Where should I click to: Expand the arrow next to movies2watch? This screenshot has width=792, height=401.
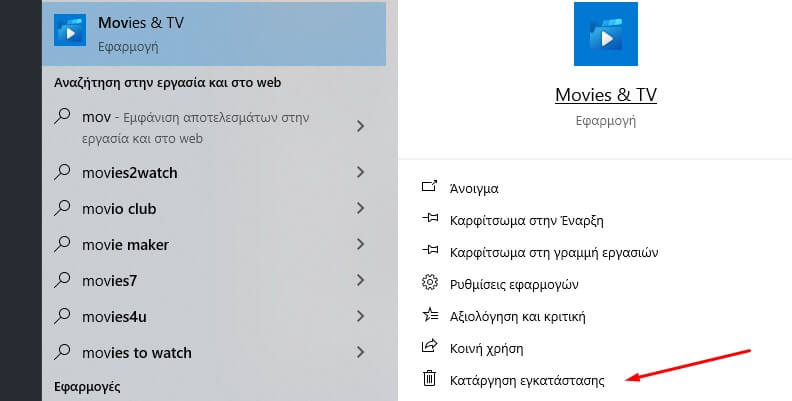[360, 173]
